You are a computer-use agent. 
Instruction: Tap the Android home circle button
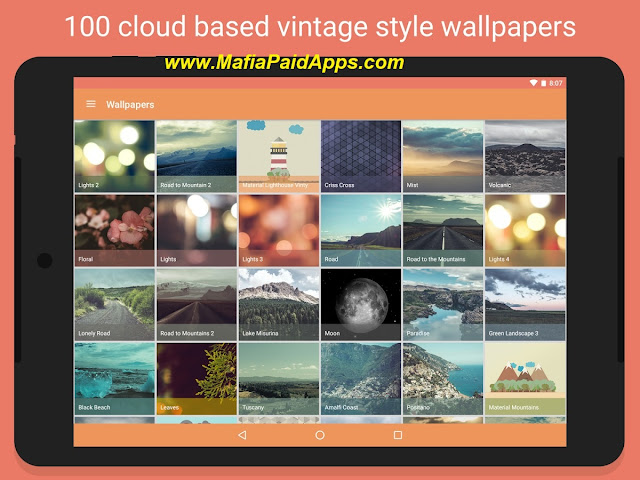[x=320, y=435]
